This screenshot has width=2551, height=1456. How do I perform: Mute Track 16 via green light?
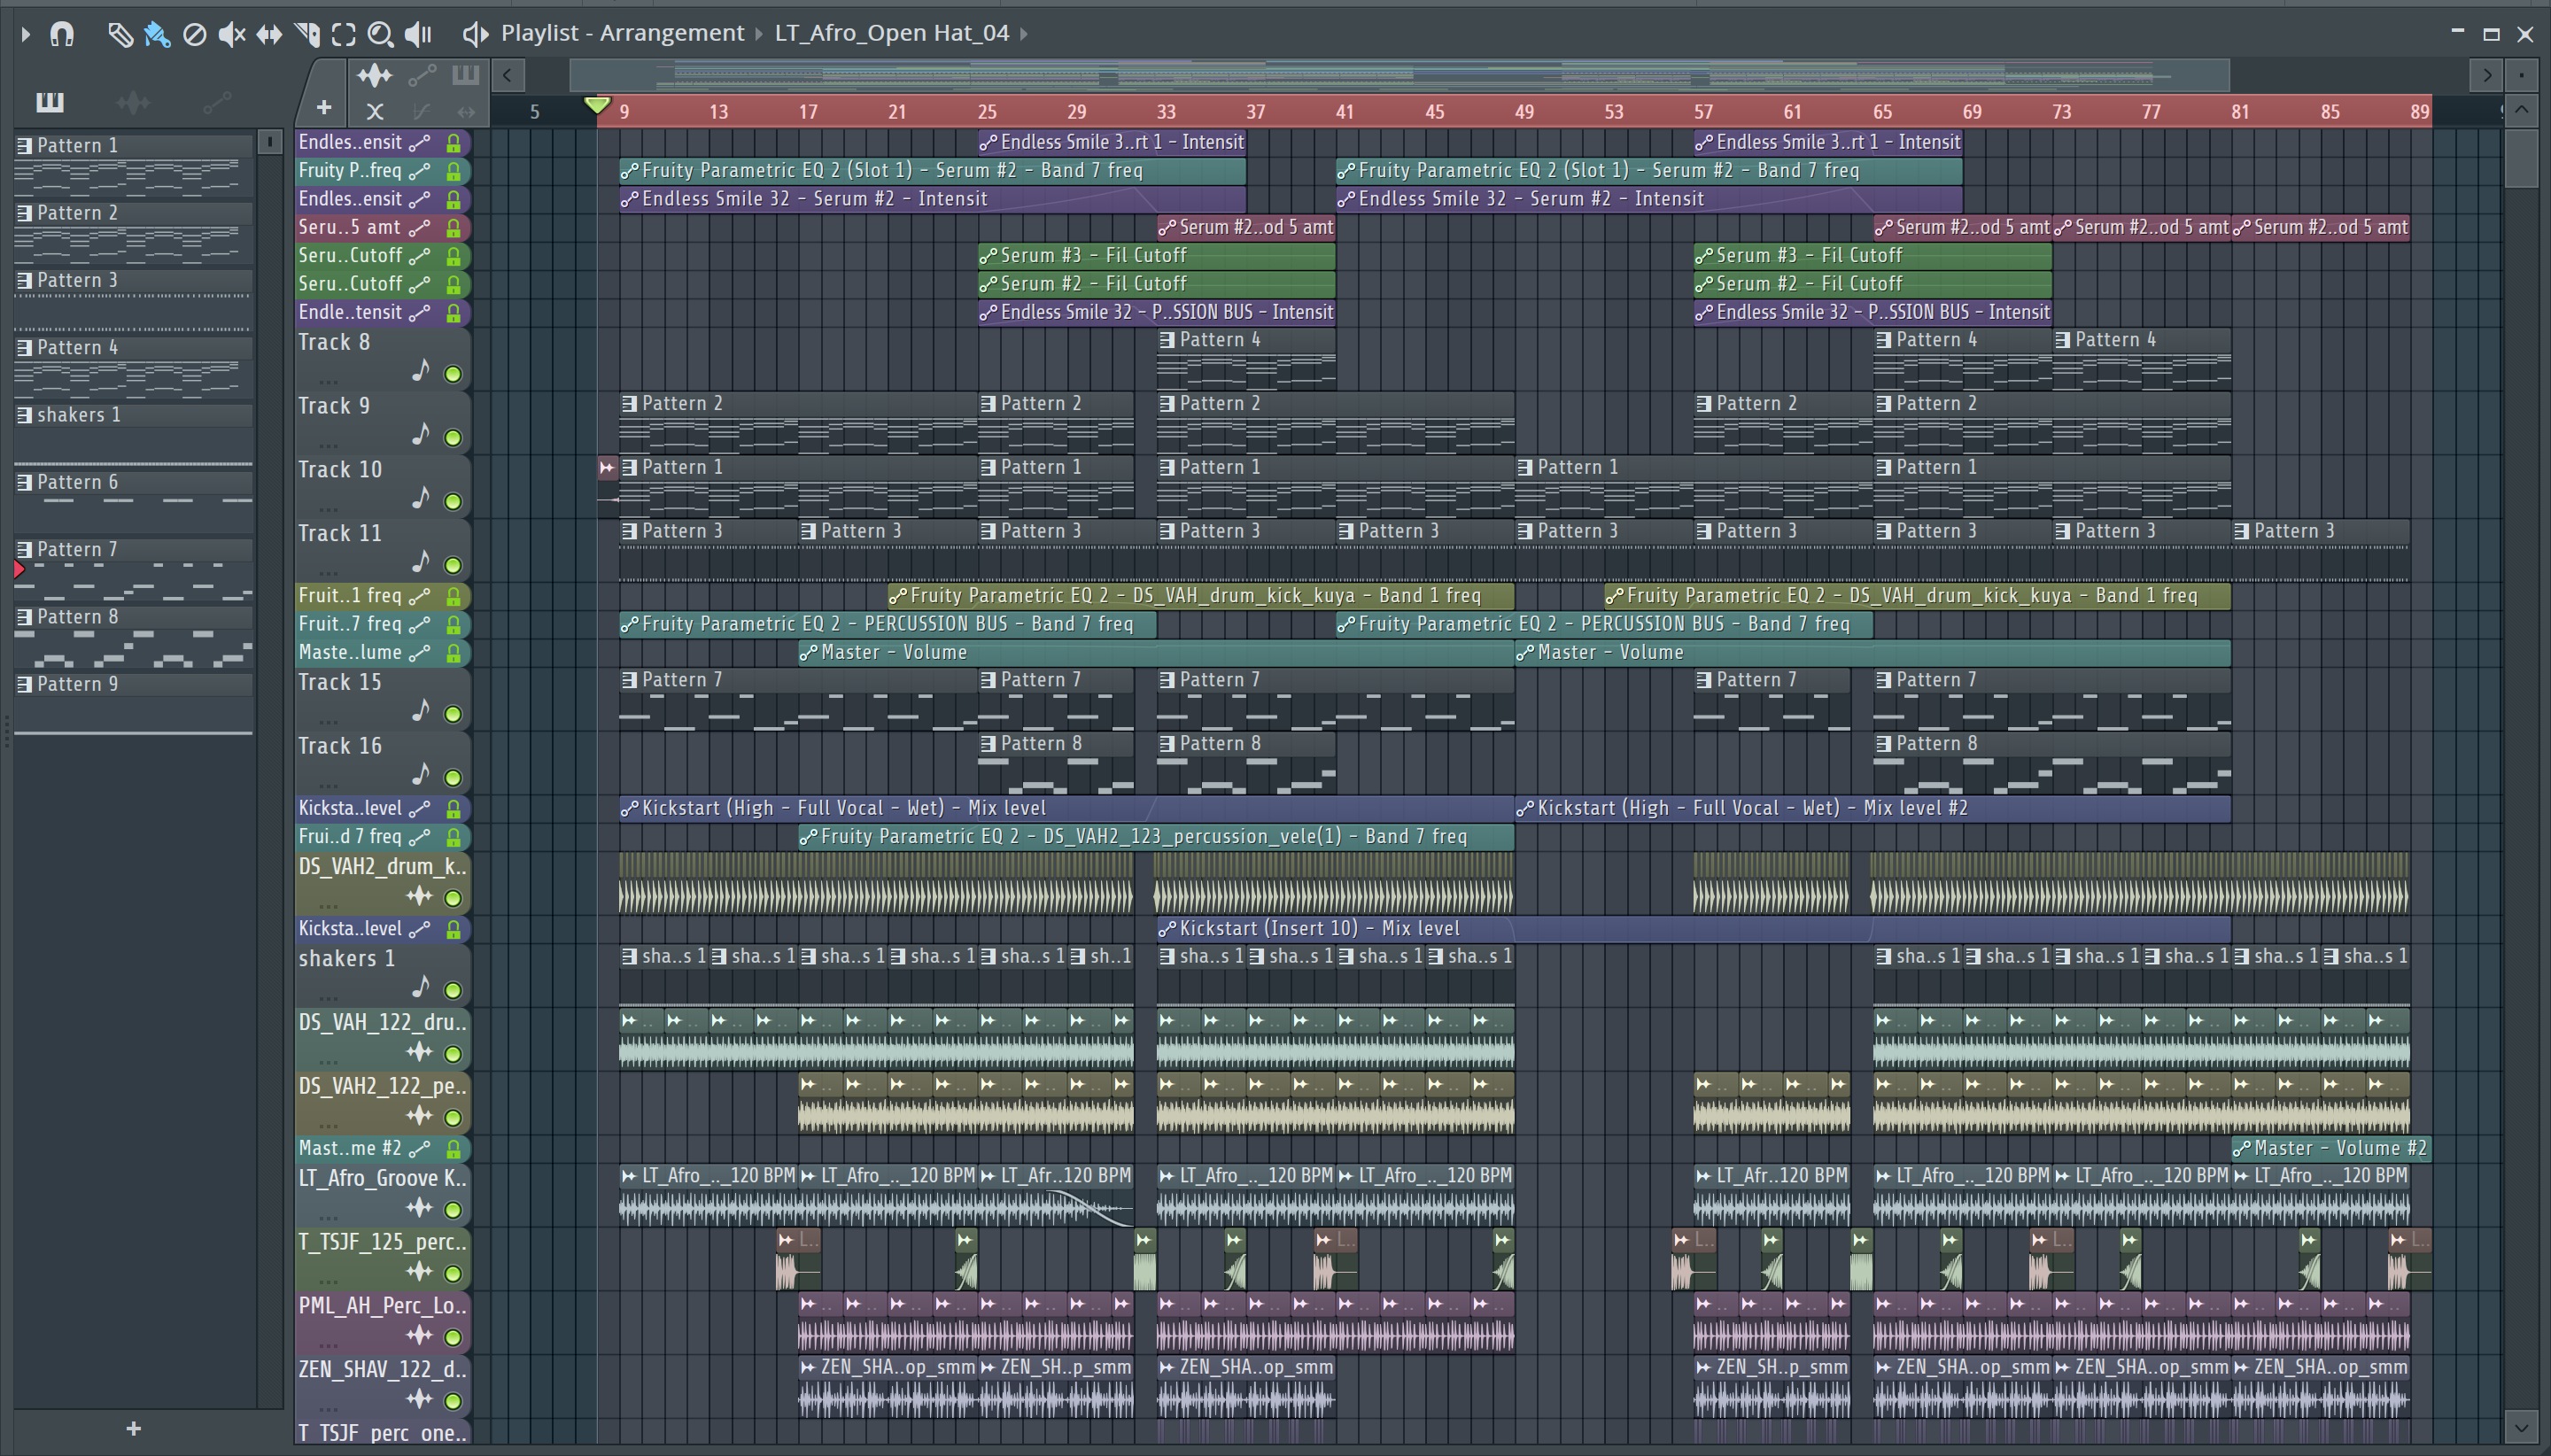[453, 778]
